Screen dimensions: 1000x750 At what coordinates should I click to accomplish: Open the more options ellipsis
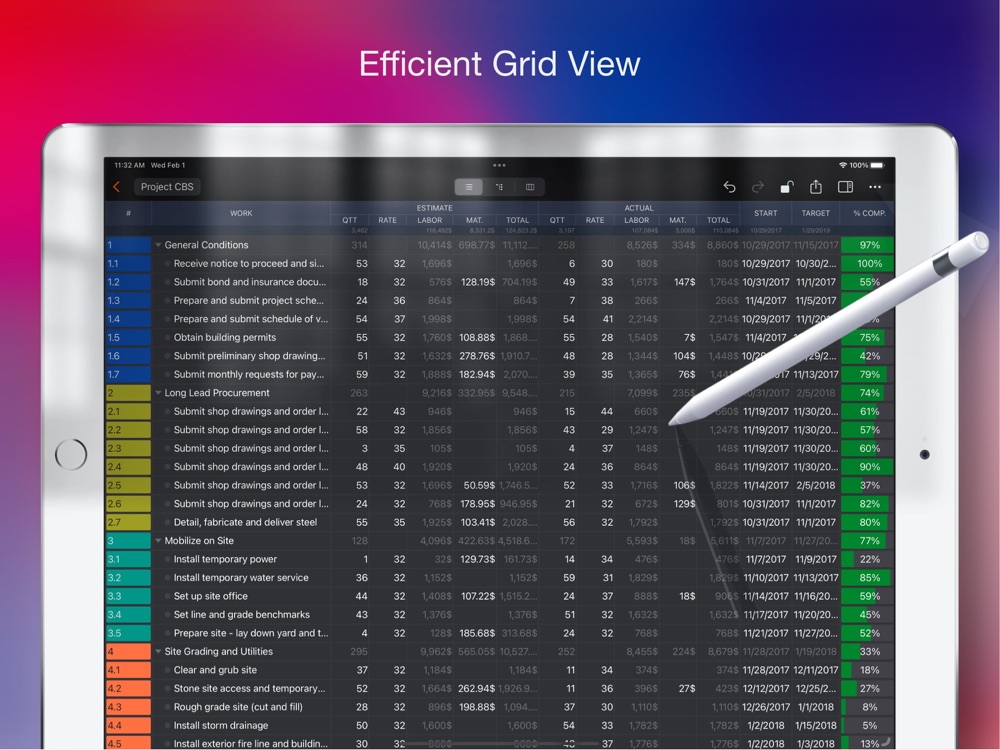click(875, 187)
